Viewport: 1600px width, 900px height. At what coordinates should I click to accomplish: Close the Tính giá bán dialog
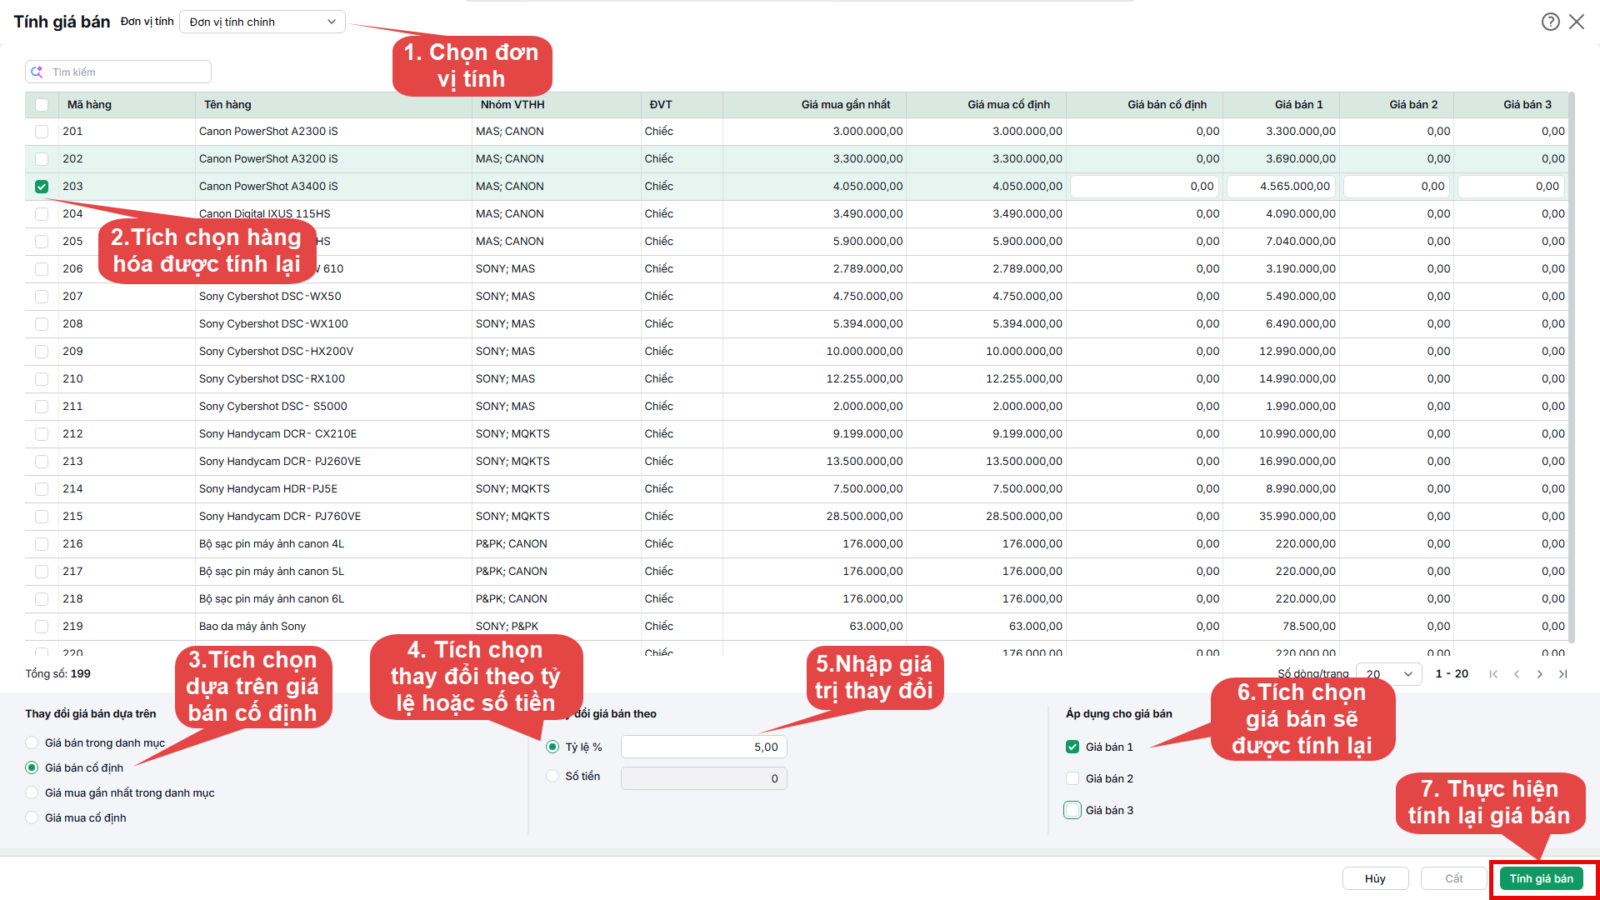click(1577, 22)
